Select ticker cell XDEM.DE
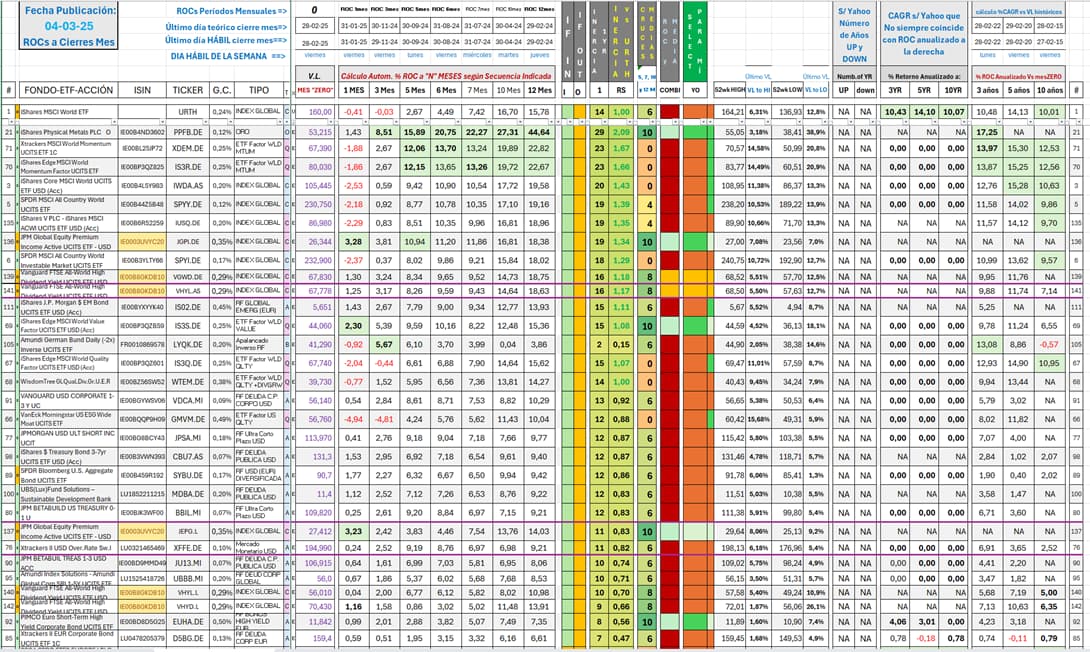Viewport: 1090px width, 652px height. (x=188, y=148)
